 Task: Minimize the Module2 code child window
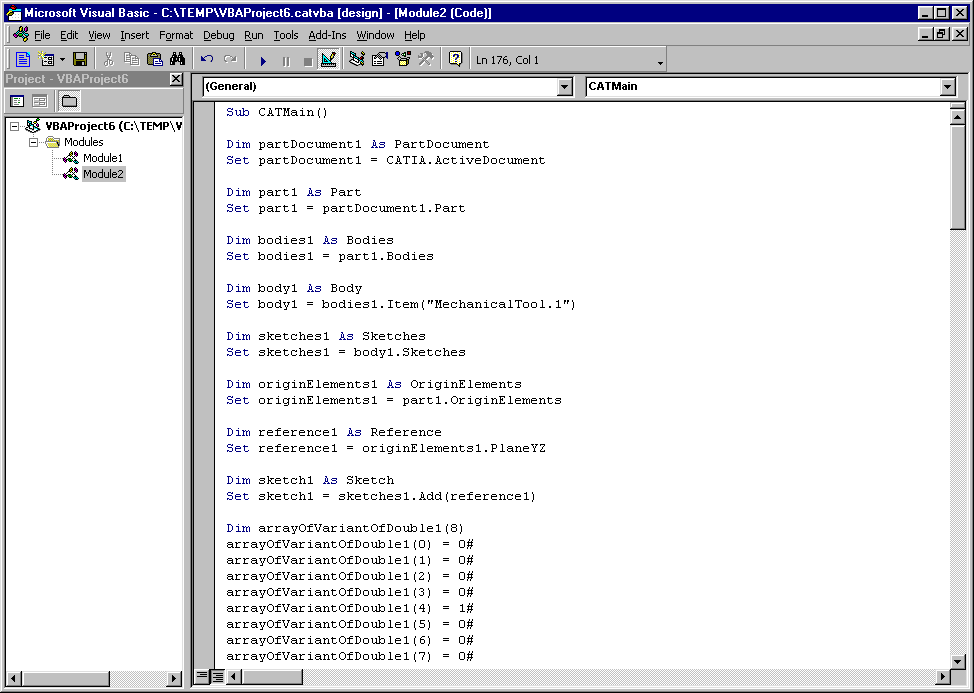click(926, 35)
